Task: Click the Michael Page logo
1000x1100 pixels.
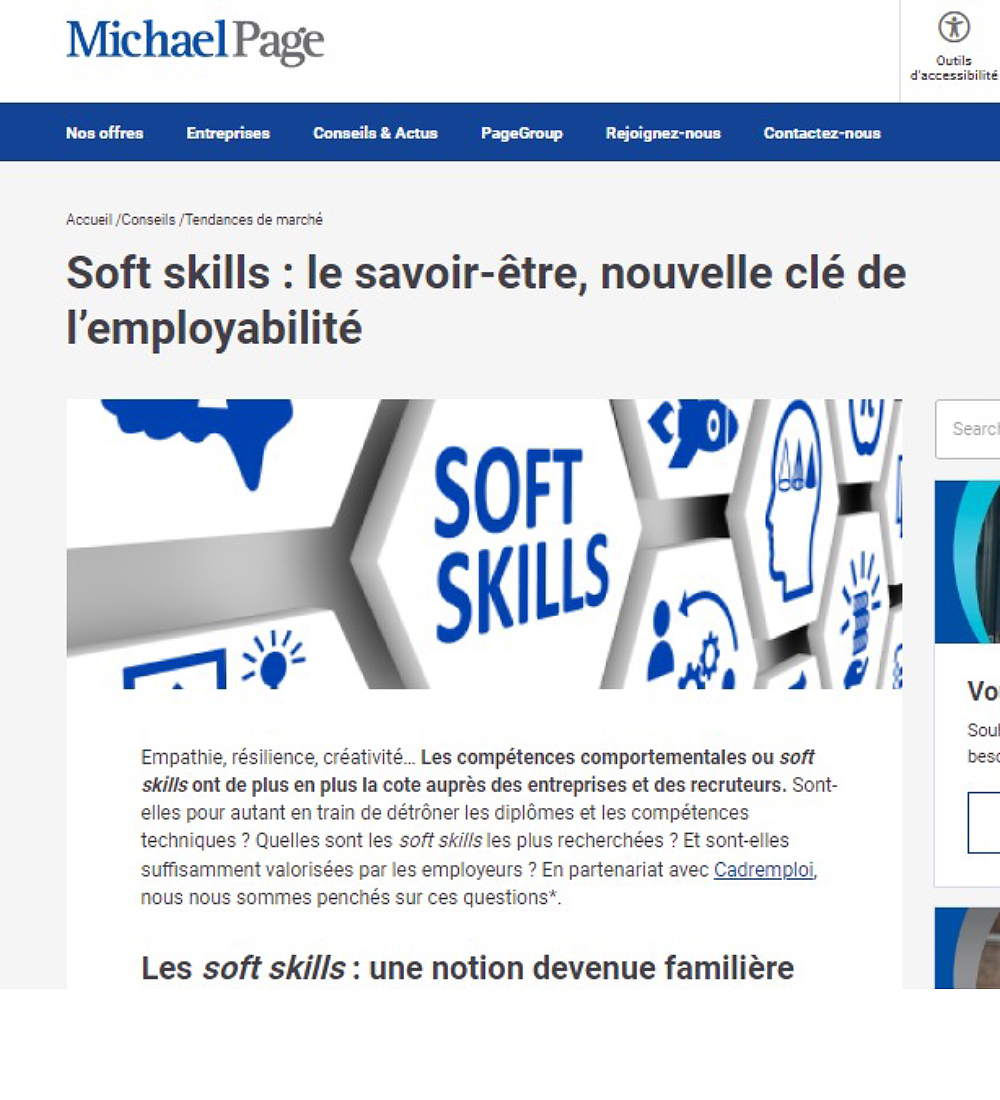Action: [x=195, y=42]
